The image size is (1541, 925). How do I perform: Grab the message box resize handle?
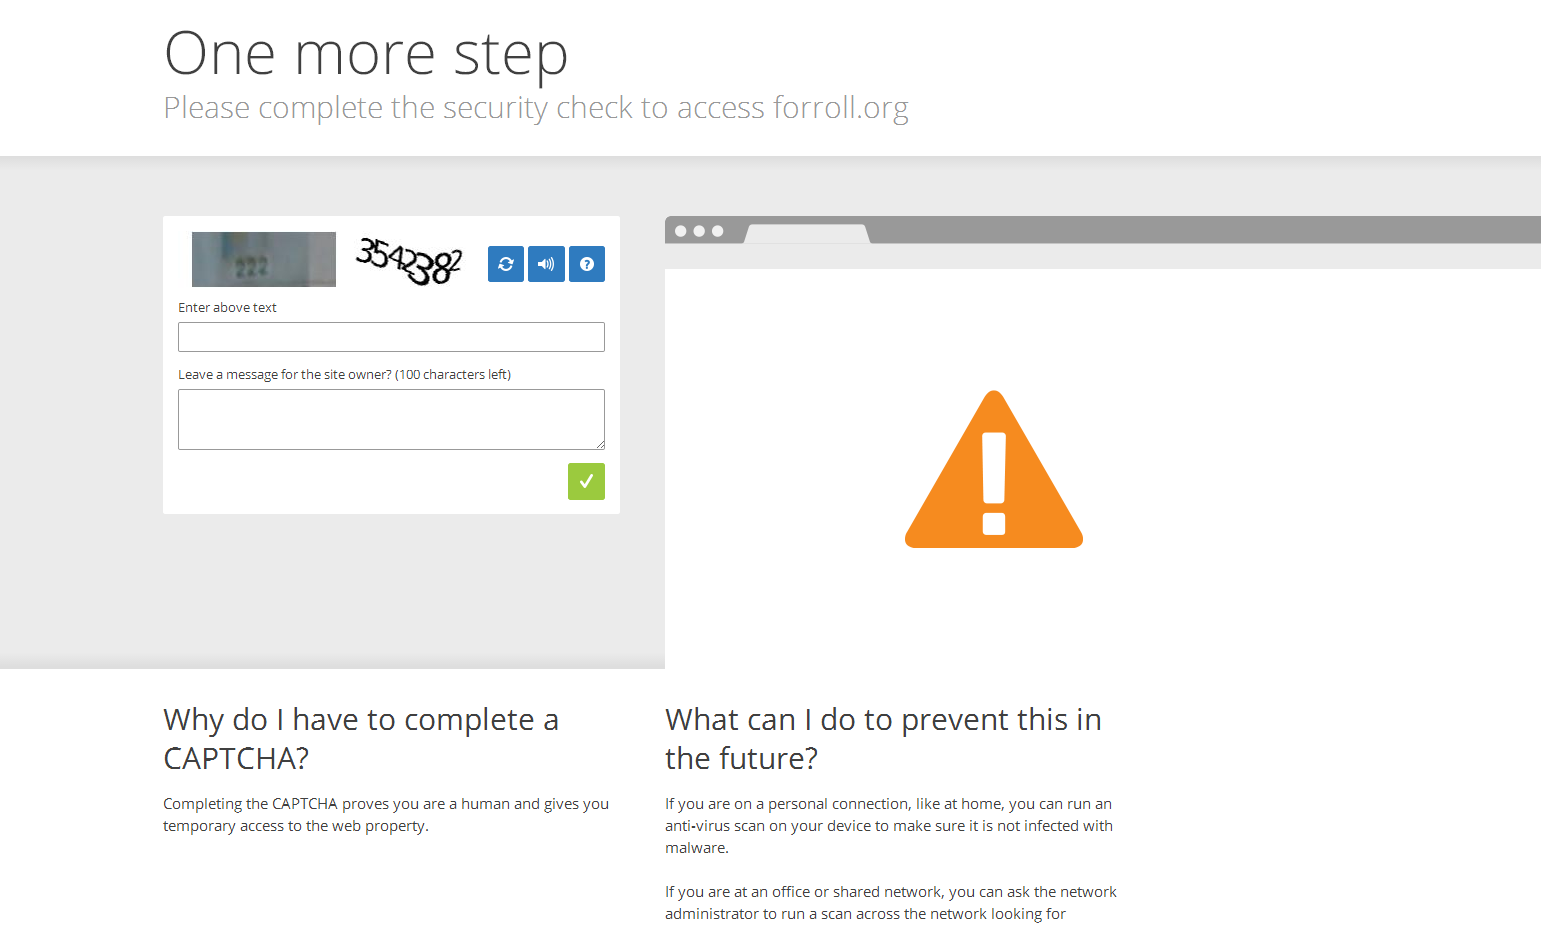click(600, 445)
